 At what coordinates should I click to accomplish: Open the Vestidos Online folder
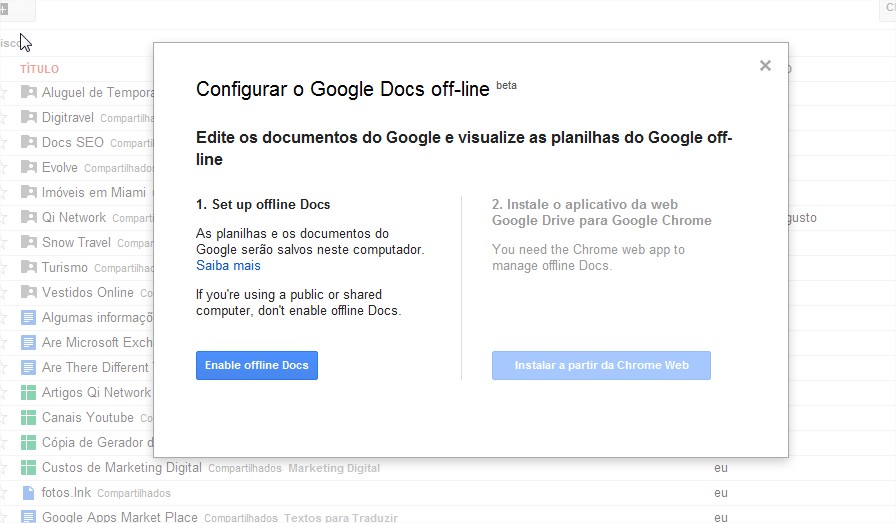(88, 292)
